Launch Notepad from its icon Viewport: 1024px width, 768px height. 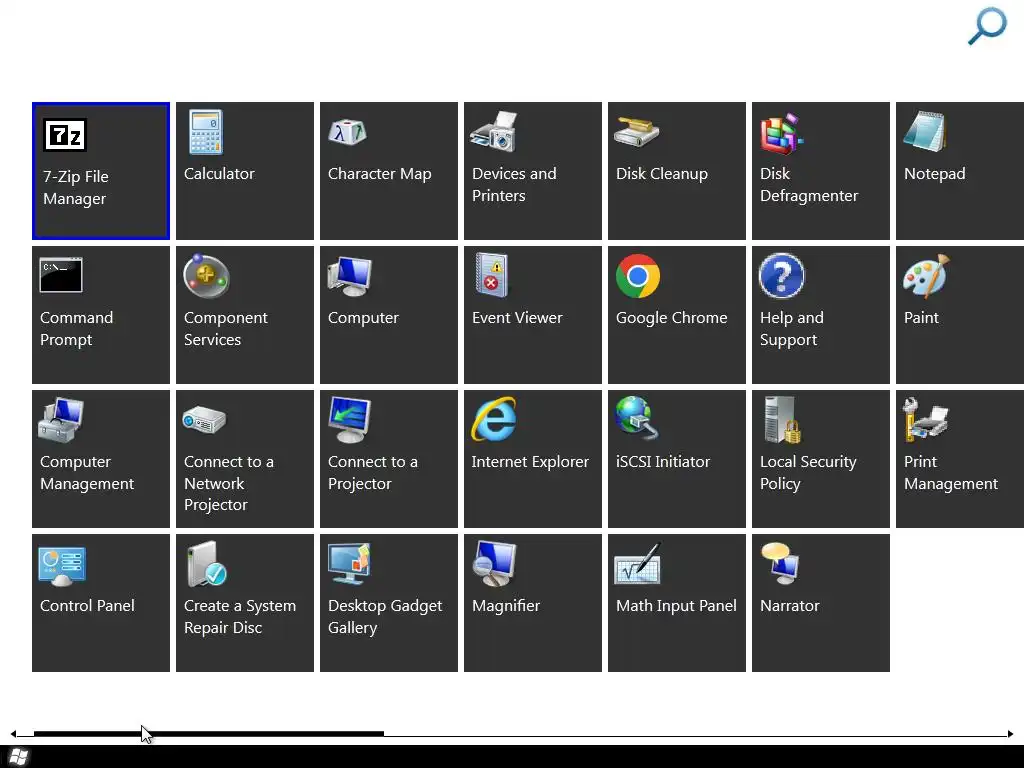coord(925,132)
